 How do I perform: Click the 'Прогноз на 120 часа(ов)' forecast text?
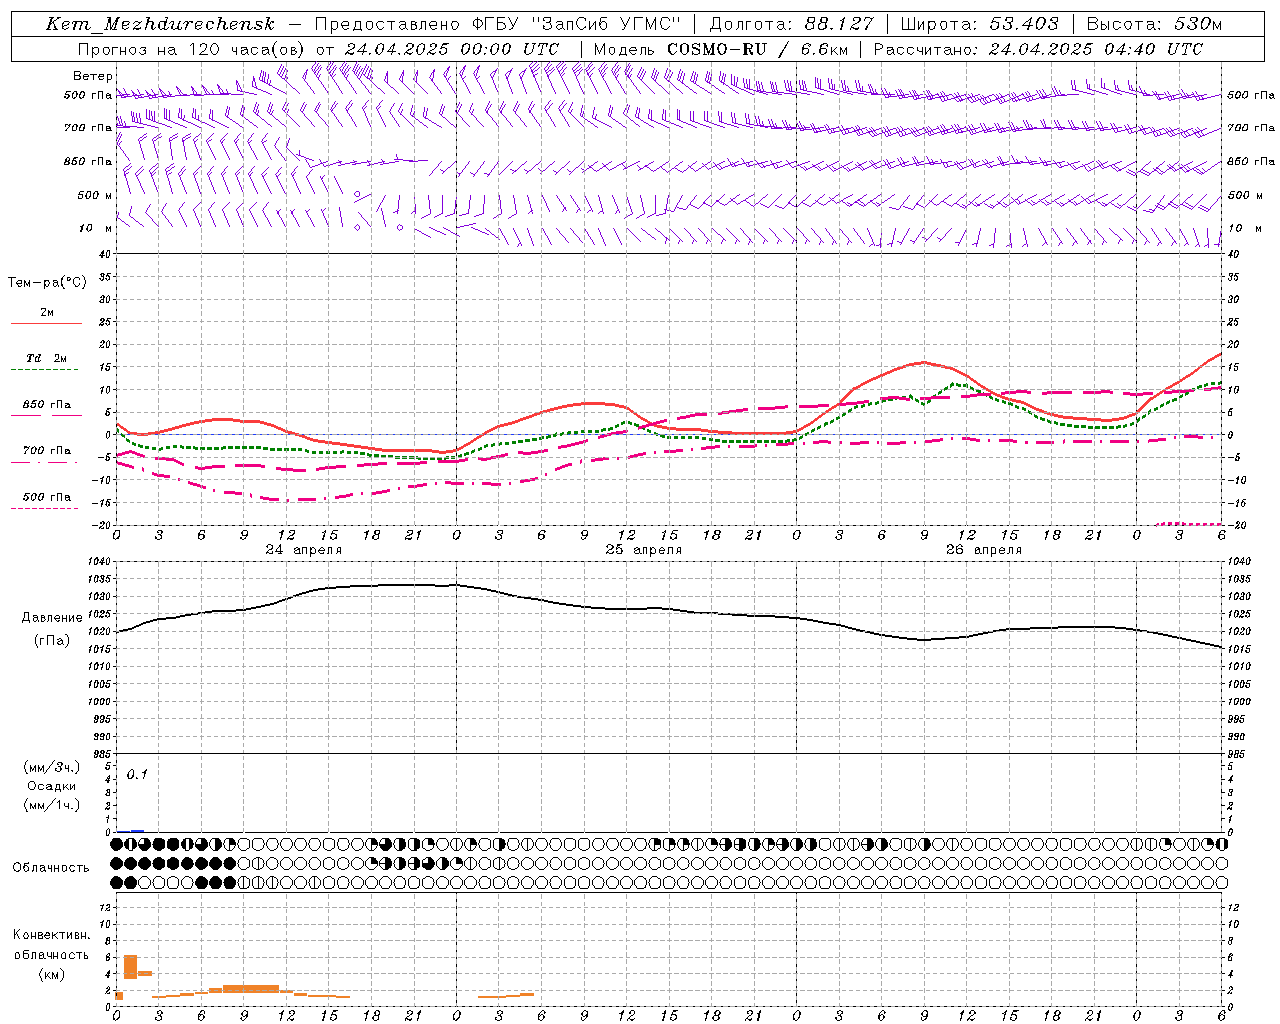192,49
